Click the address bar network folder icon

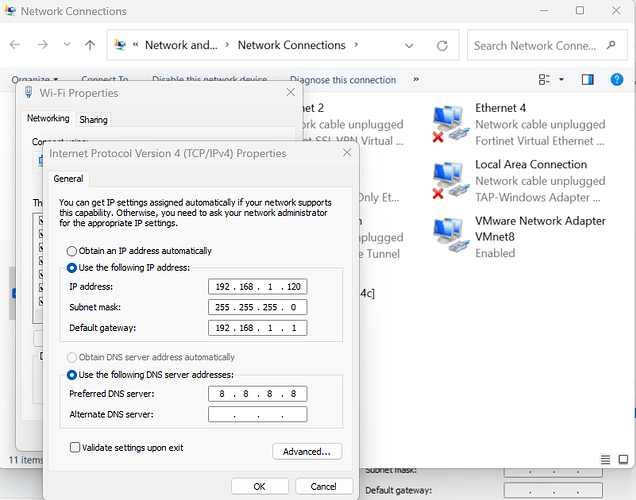(x=120, y=45)
